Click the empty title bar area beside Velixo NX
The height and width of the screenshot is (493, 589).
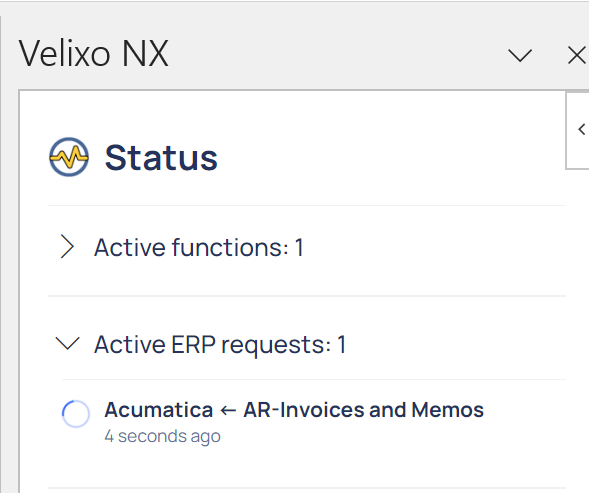[338, 54]
